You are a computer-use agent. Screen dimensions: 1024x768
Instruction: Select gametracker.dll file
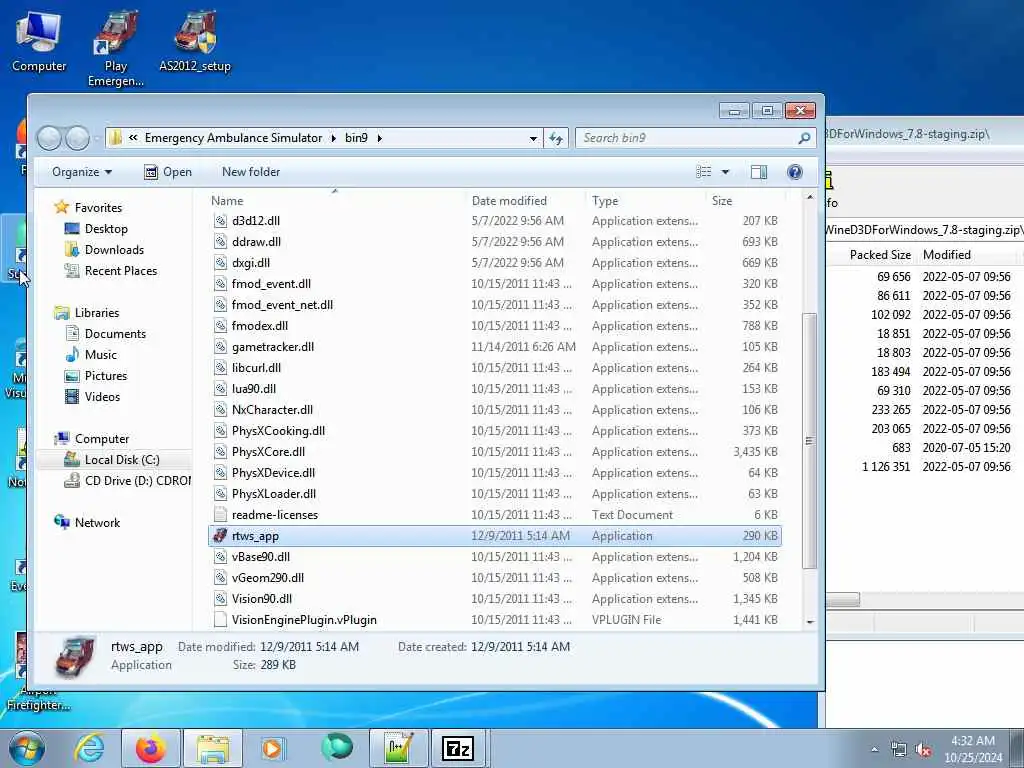click(x=494, y=347)
